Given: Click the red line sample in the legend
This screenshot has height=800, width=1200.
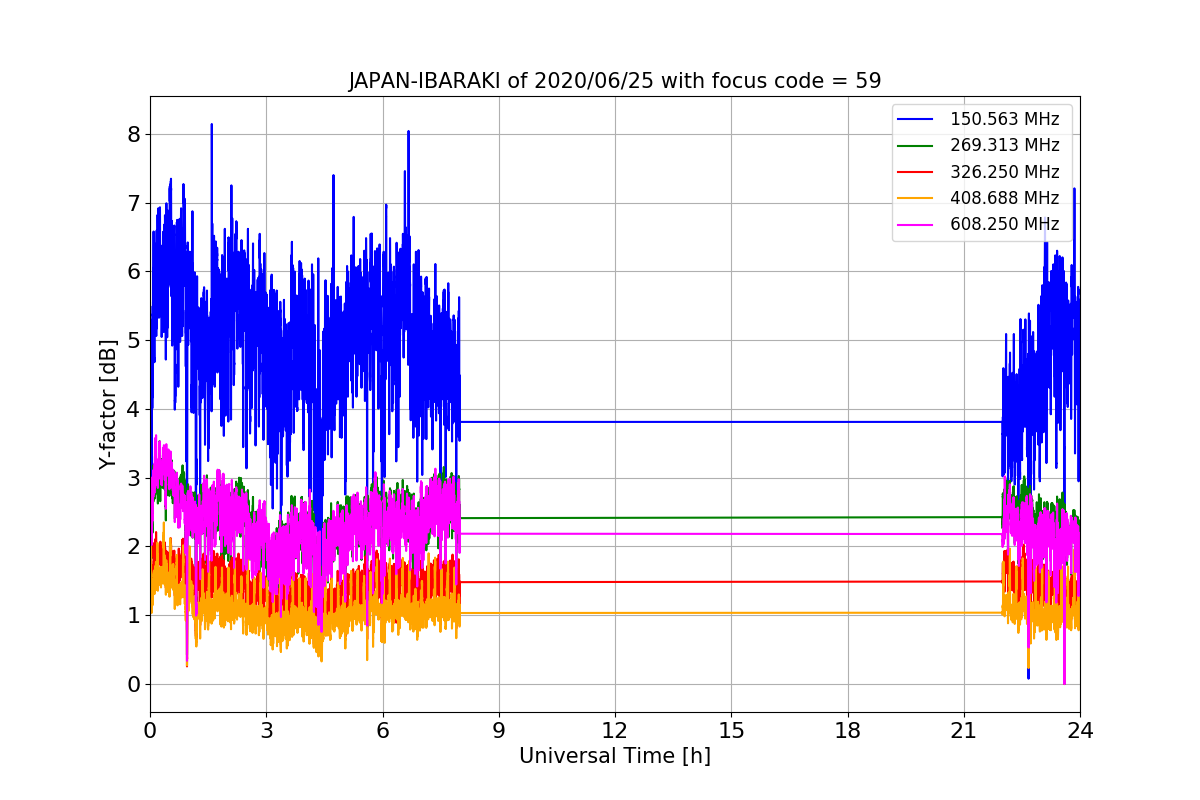Looking at the screenshot, I should coord(916,172).
